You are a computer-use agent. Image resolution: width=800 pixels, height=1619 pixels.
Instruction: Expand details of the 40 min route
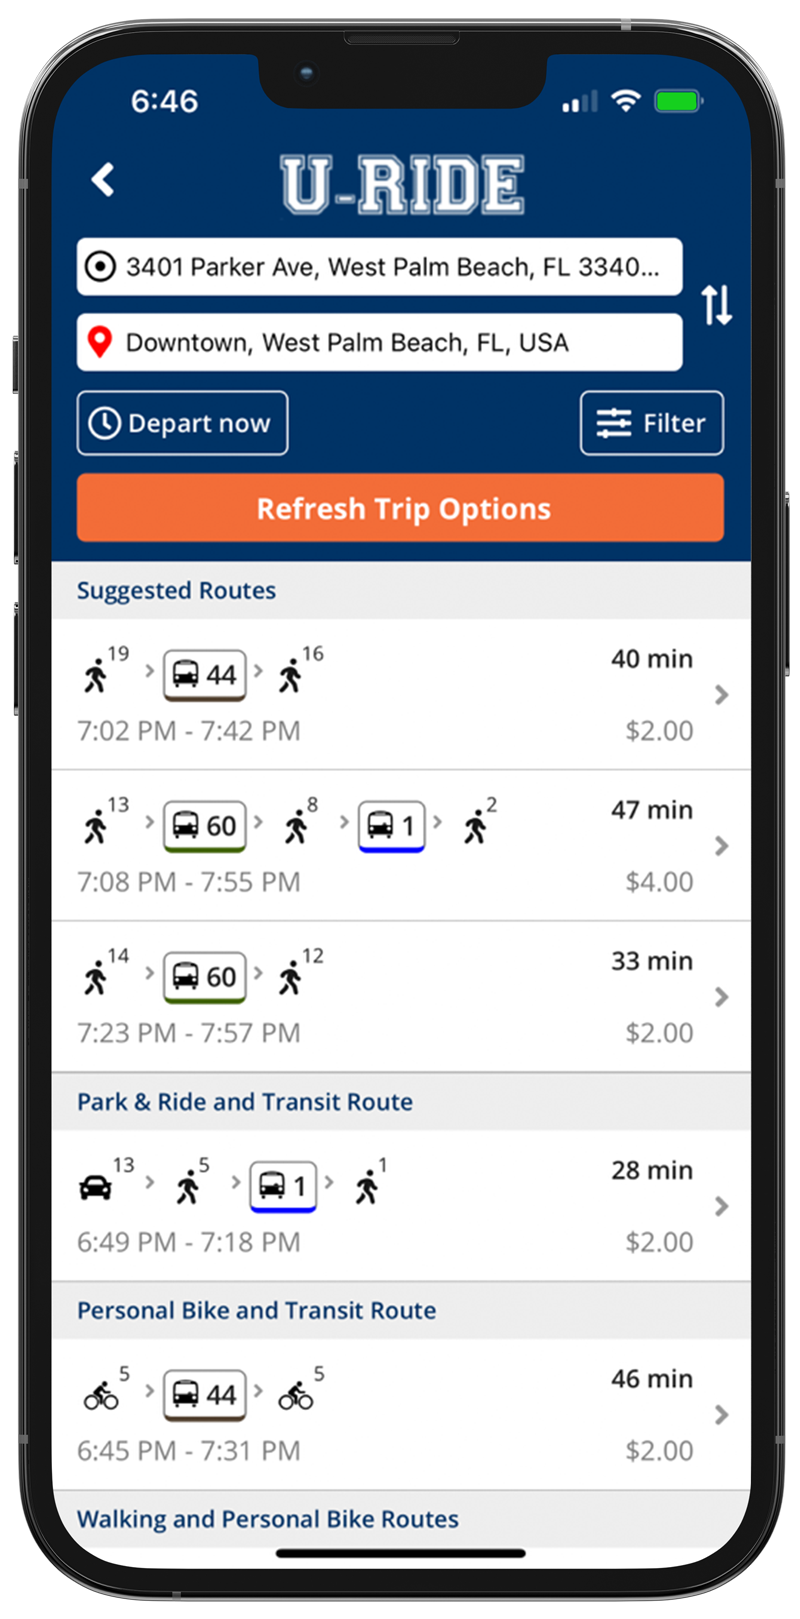coord(722,696)
